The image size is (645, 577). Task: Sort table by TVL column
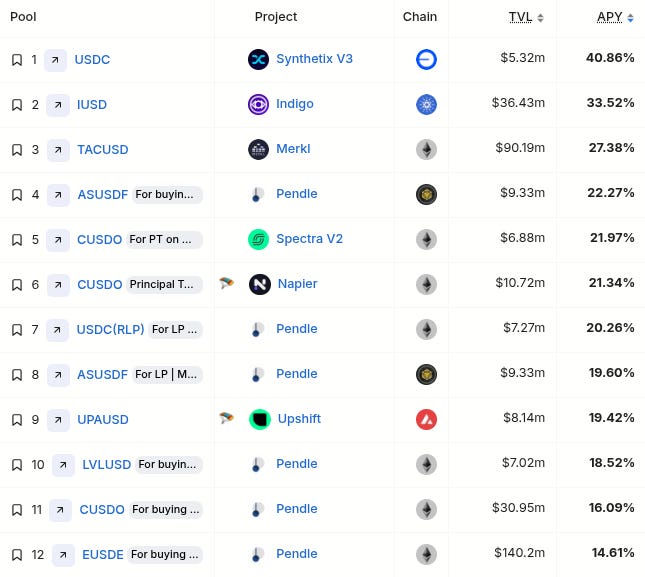[526, 17]
